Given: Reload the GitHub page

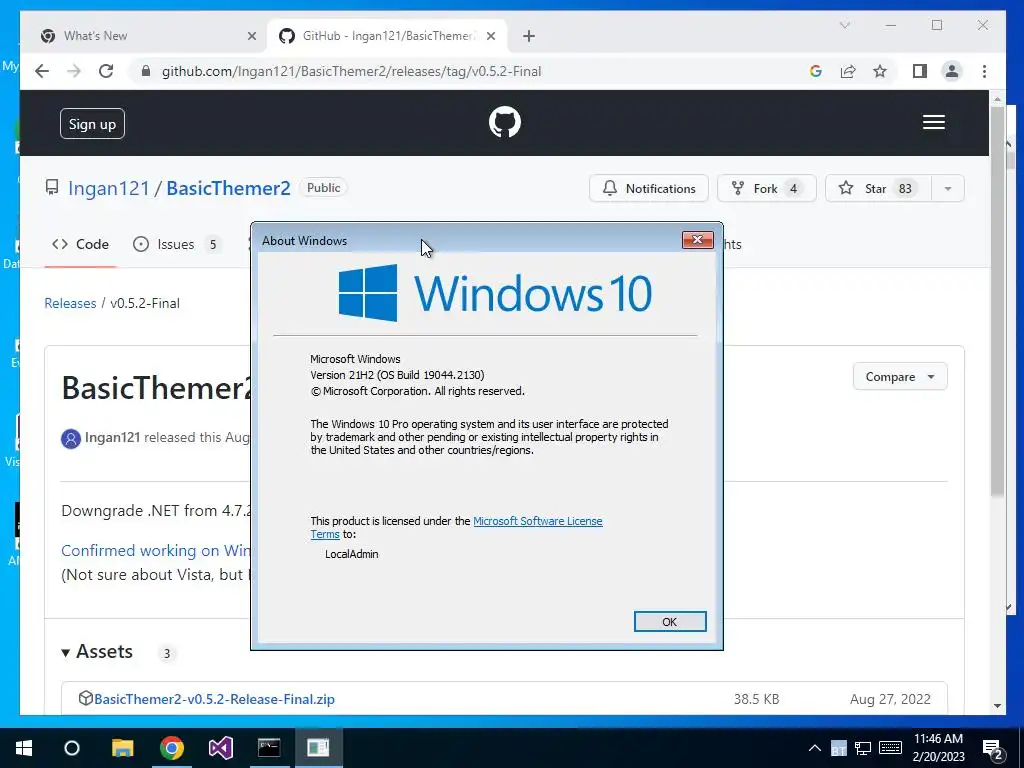Looking at the screenshot, I should click(106, 71).
